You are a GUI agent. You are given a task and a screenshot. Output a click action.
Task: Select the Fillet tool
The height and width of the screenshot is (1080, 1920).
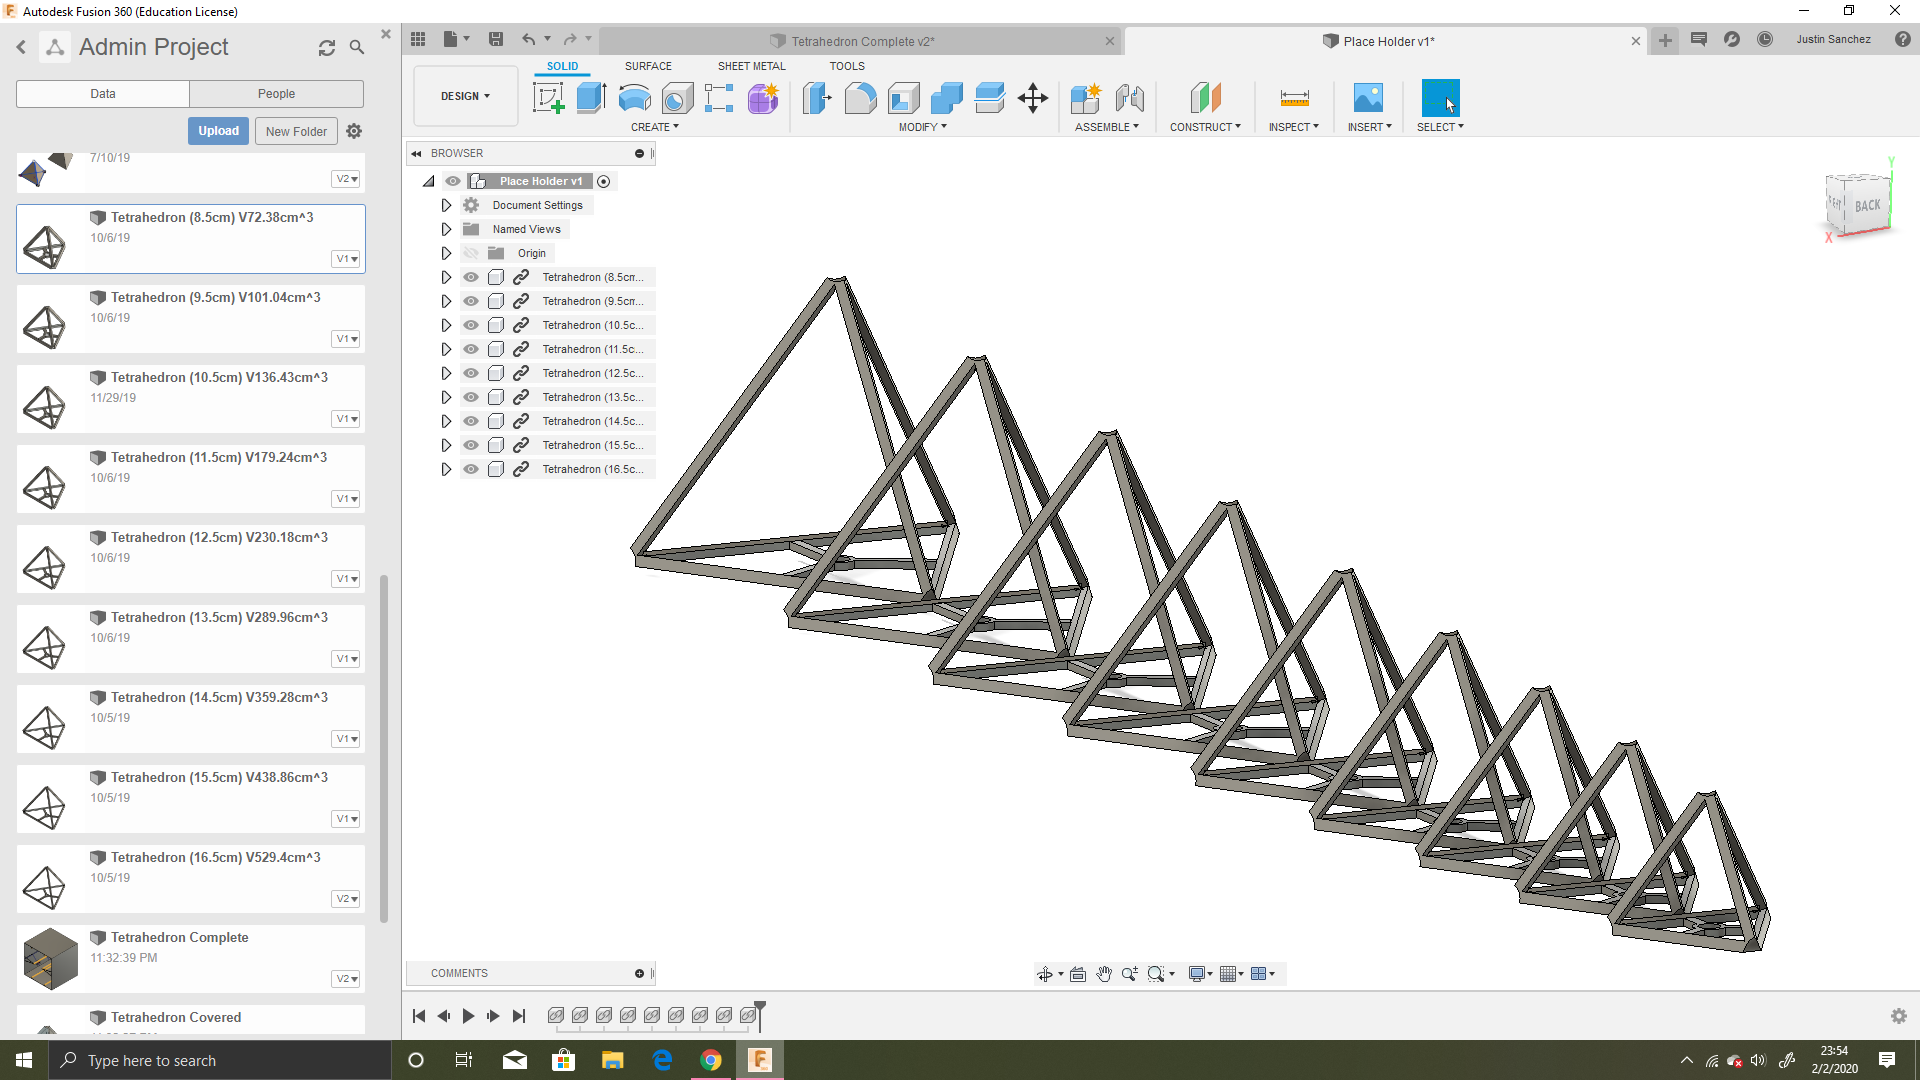[x=860, y=98]
